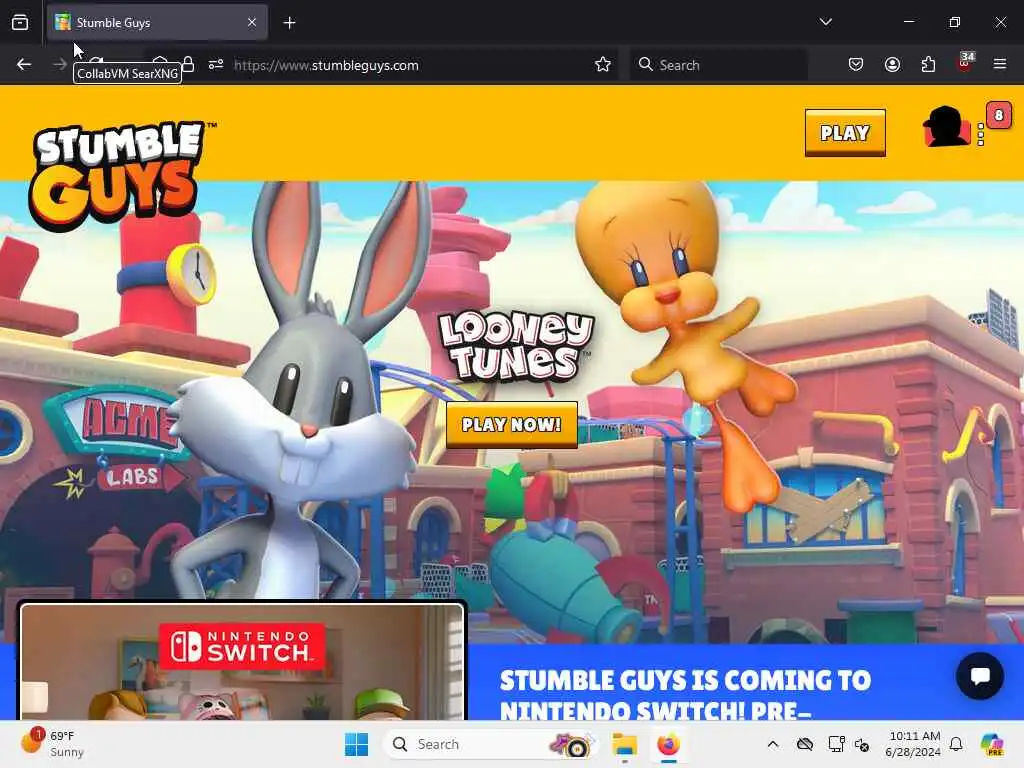Screen dimensions: 1024x768
Task: Click the Looney Tunes logo
Action: (x=516, y=346)
